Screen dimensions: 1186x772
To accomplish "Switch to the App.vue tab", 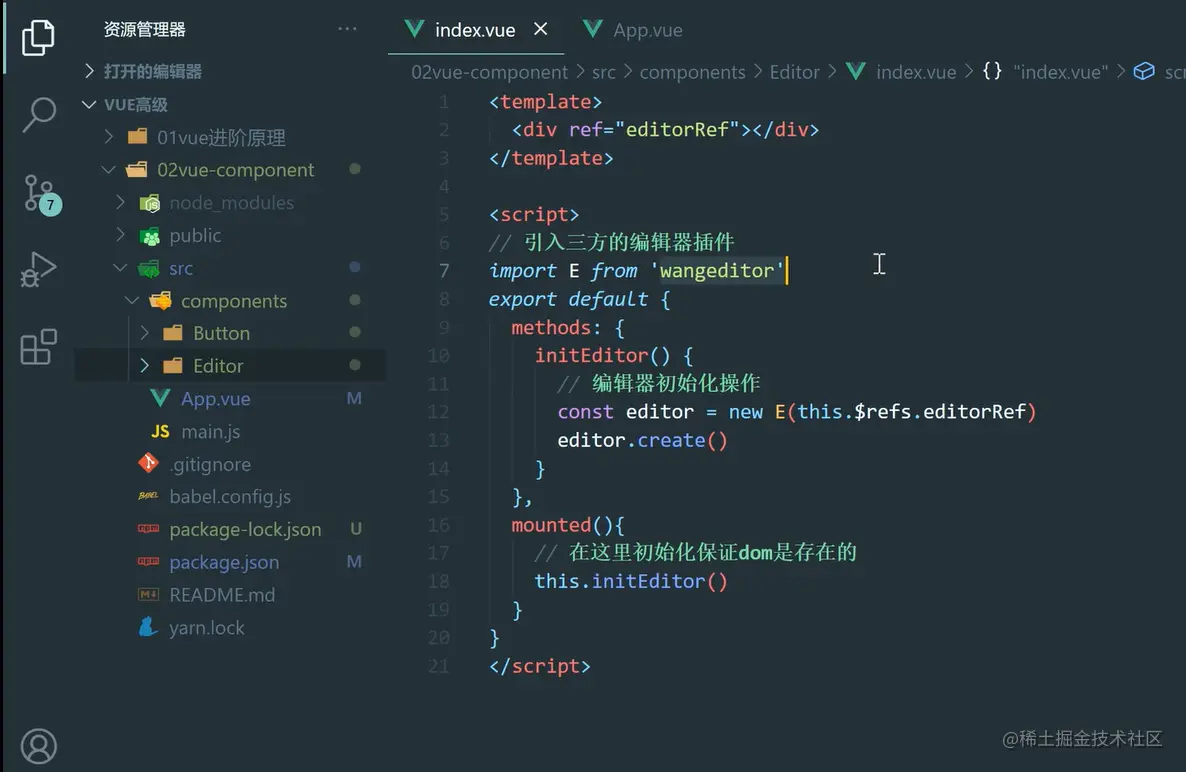I will tap(633, 30).
